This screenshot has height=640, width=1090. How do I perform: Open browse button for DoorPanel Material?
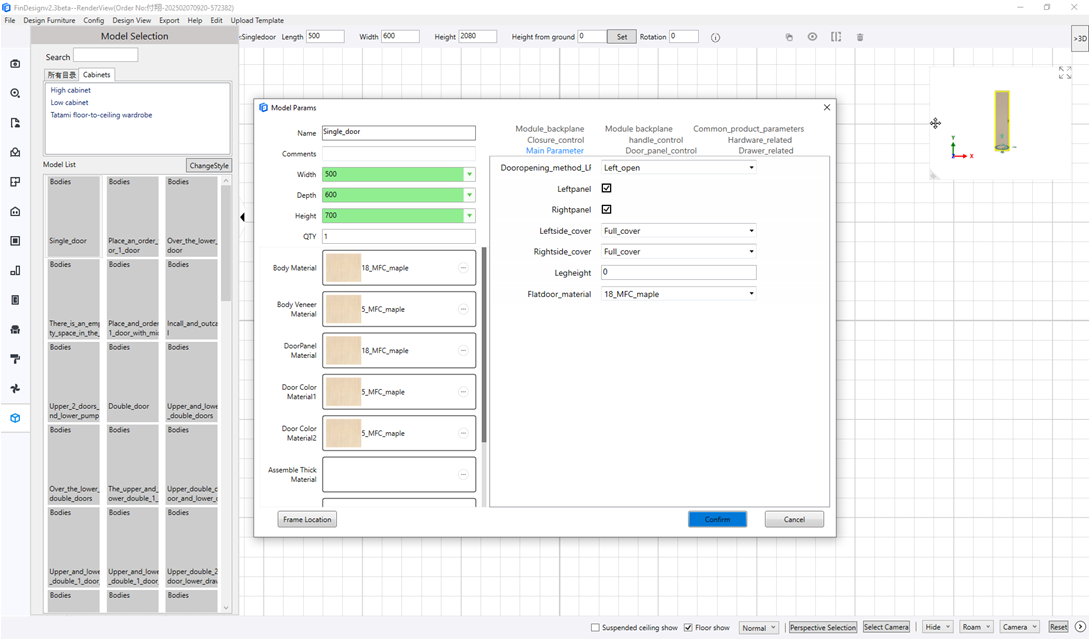[x=463, y=350]
